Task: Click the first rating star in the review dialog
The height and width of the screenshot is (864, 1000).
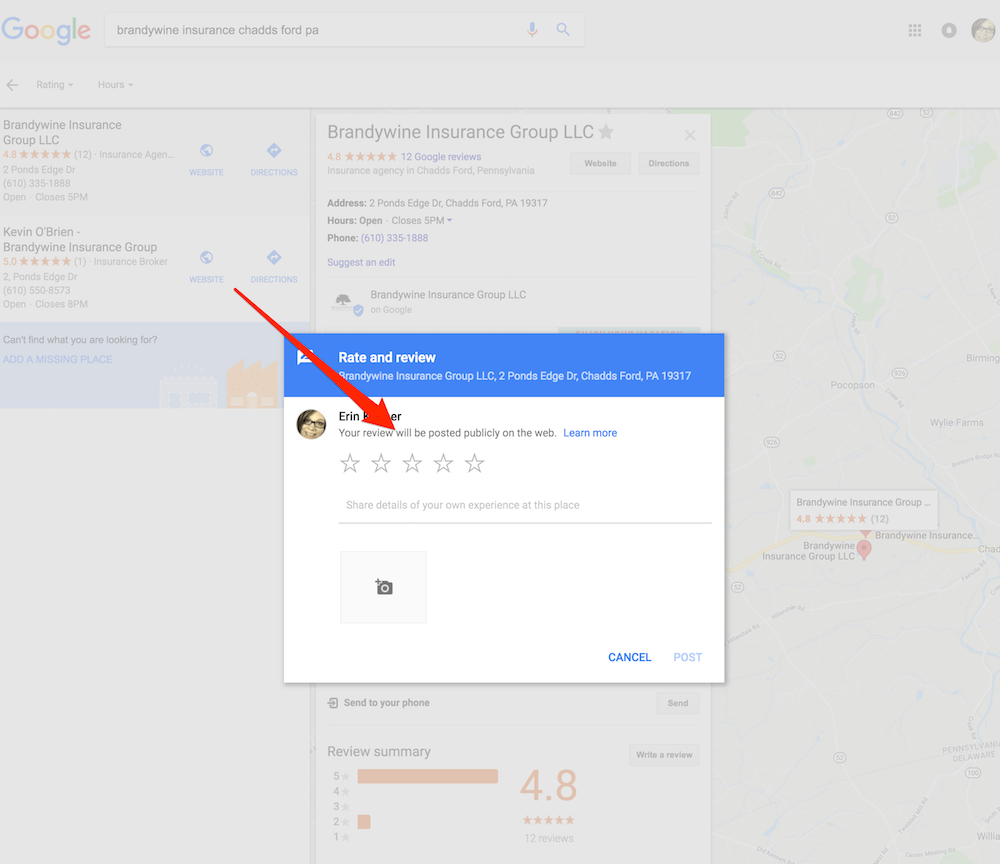Action: tap(349, 463)
